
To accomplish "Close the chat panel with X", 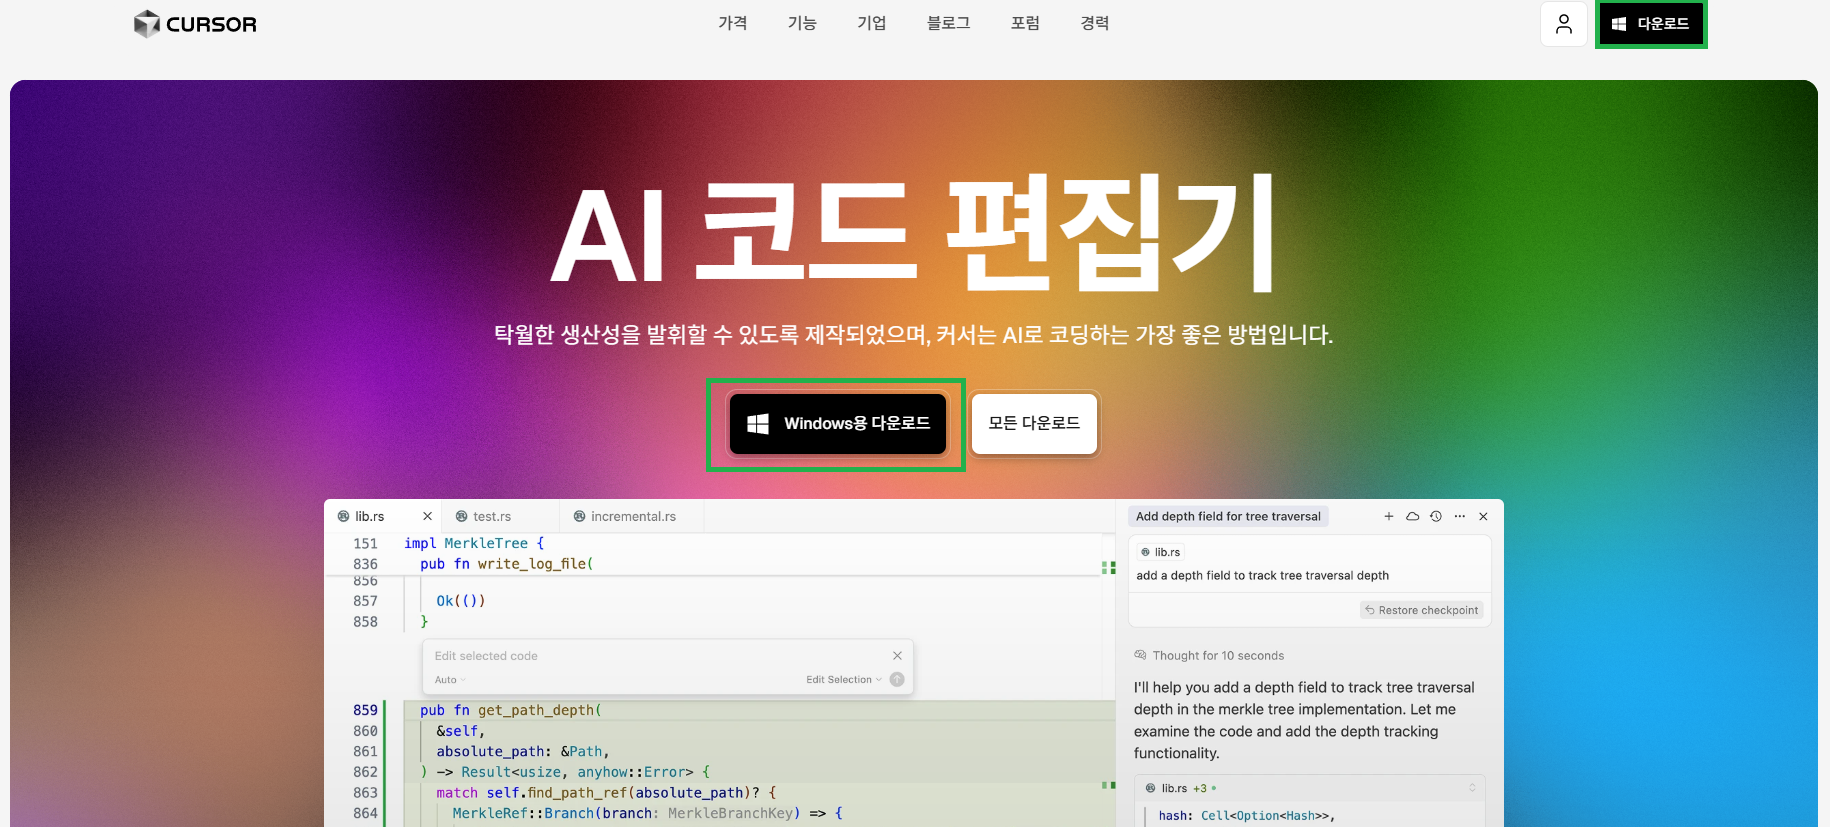I will [x=1484, y=517].
